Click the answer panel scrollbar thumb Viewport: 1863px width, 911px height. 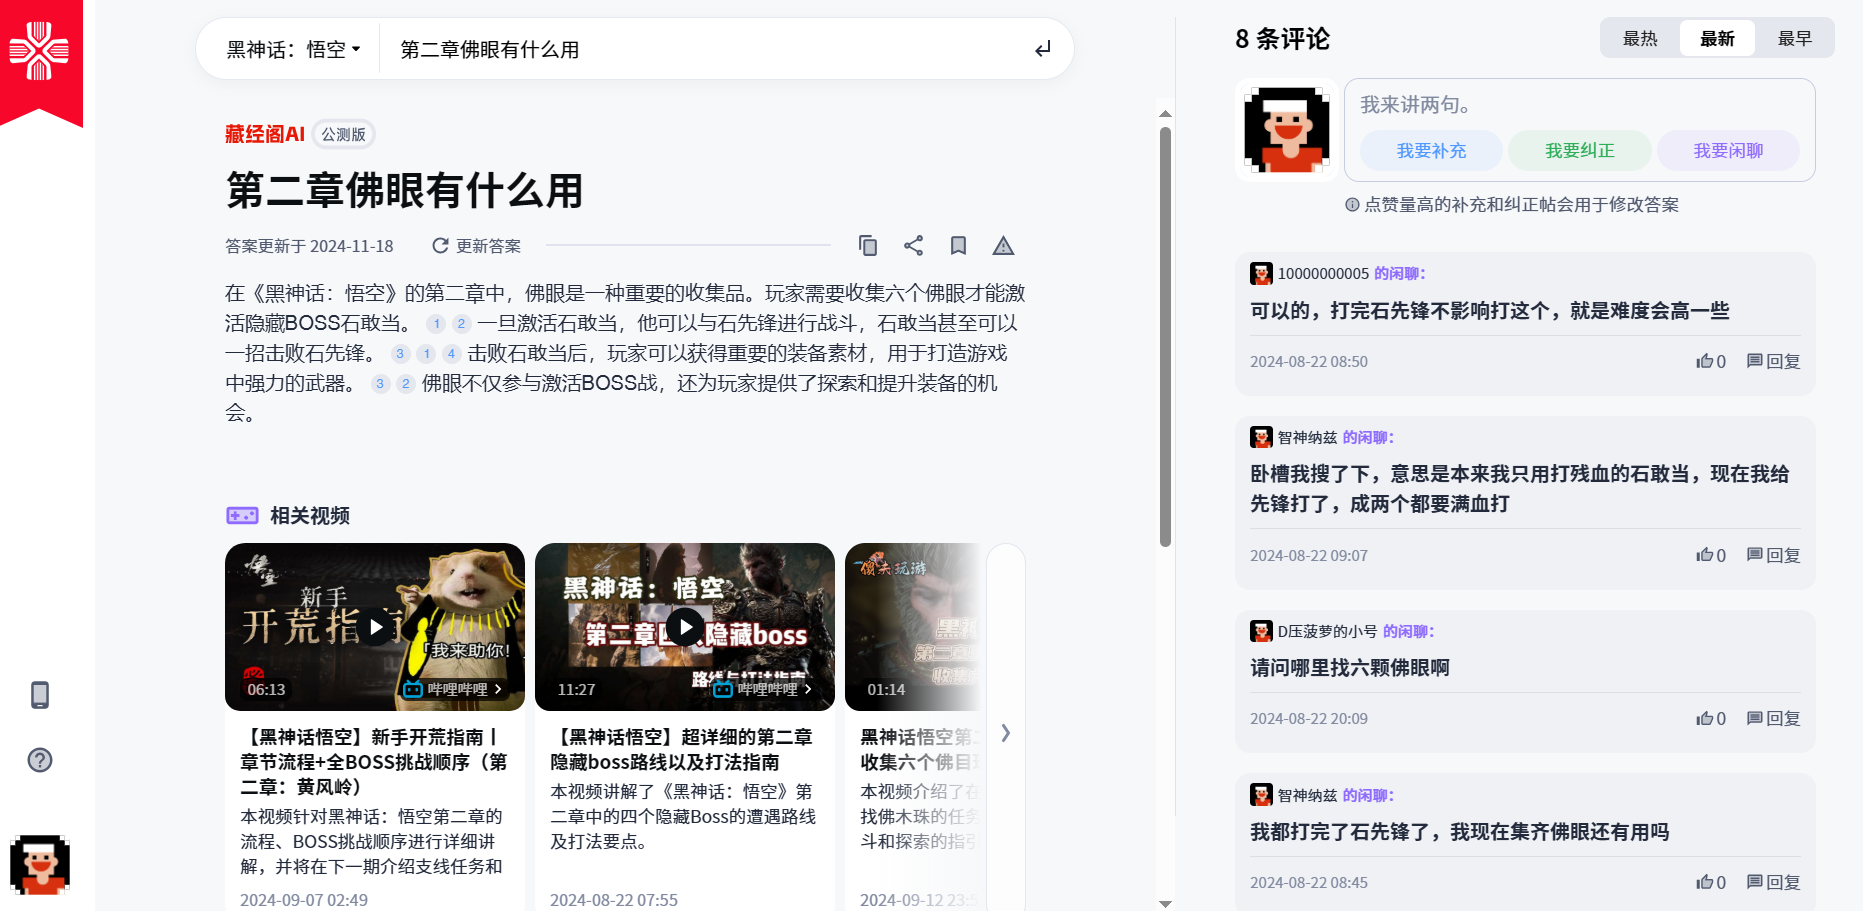tap(1165, 336)
